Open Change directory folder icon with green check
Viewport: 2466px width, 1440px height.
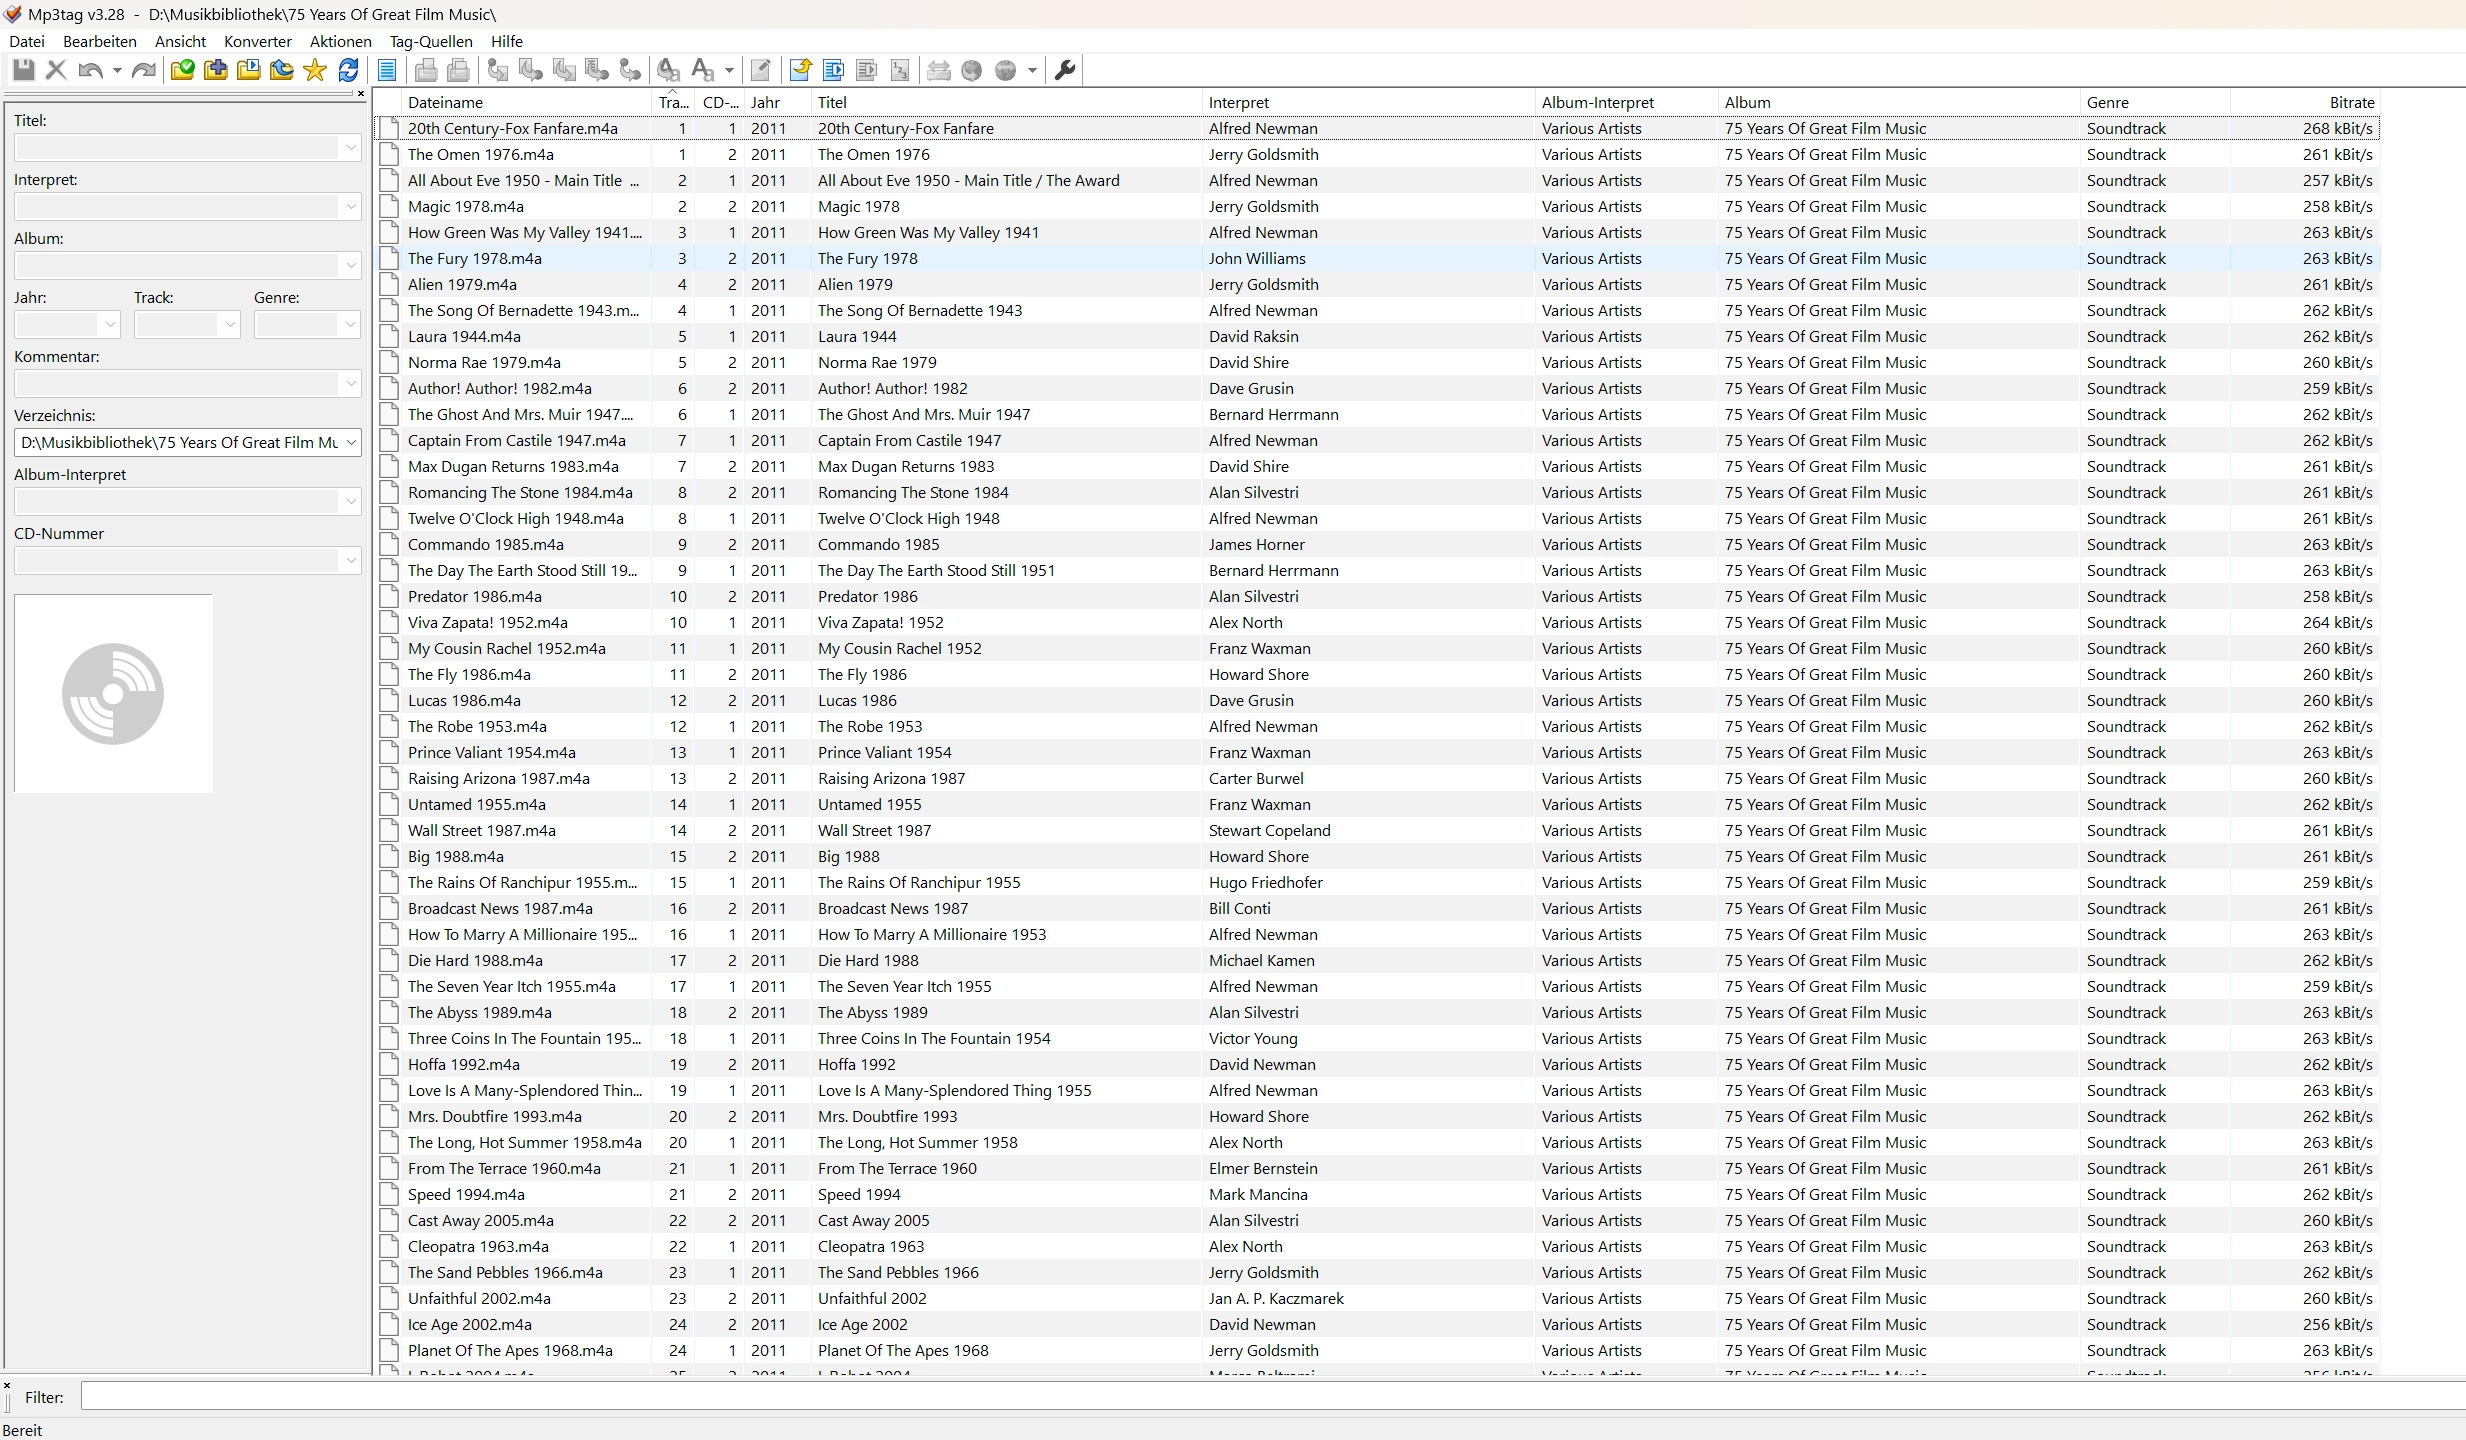coord(182,70)
